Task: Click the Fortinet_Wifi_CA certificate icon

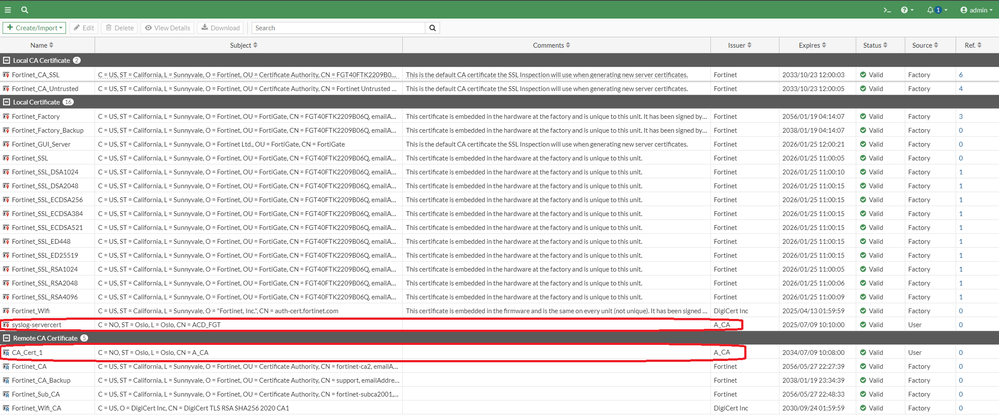Action: tap(6, 408)
